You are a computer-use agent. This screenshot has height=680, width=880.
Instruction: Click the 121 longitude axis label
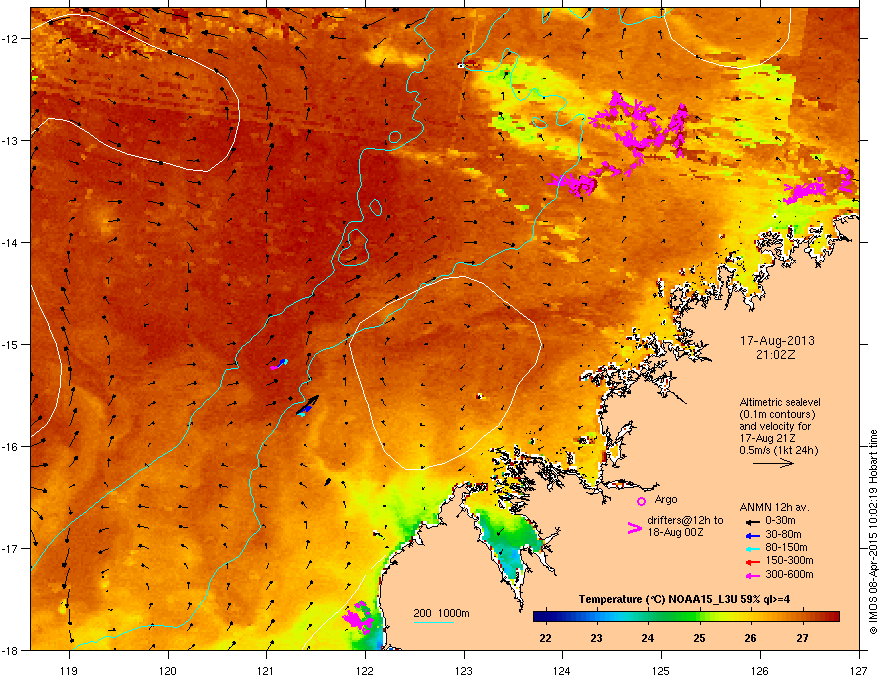coord(266,670)
